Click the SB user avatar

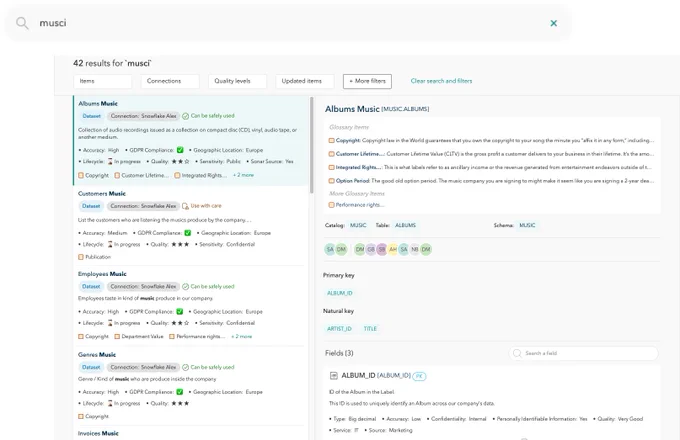point(382,249)
